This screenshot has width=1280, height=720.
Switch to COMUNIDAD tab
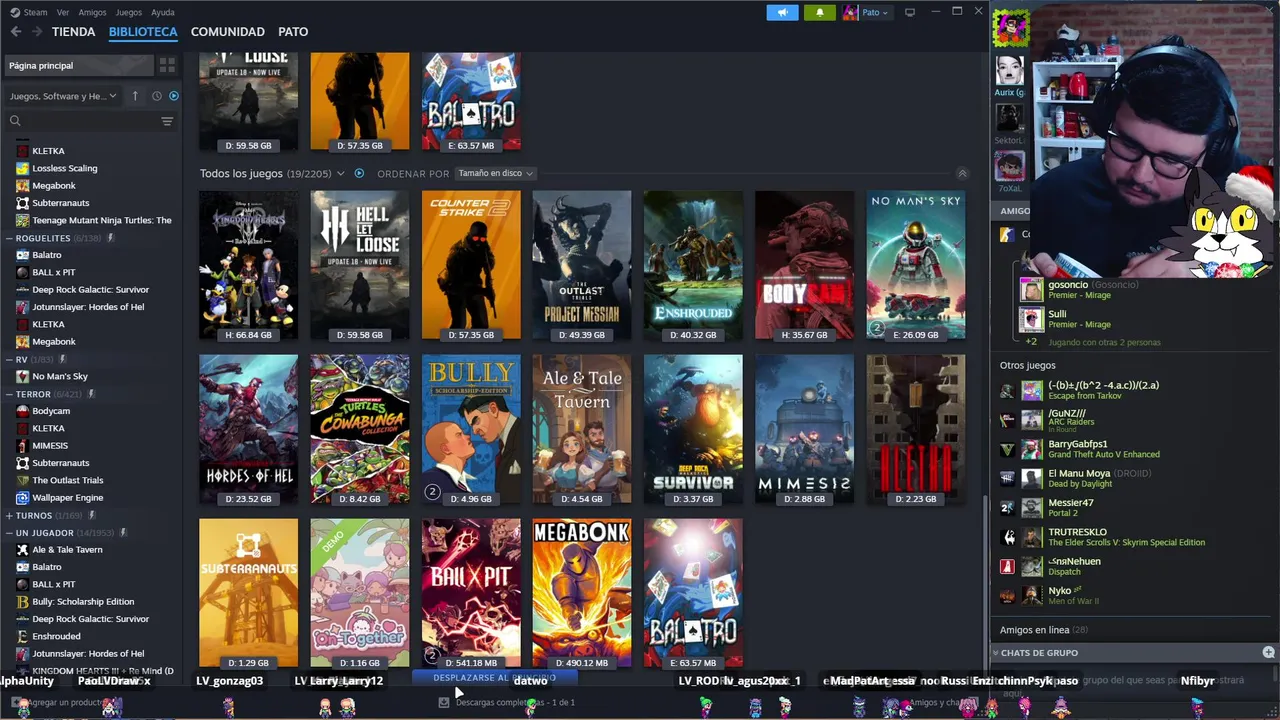pos(228,32)
